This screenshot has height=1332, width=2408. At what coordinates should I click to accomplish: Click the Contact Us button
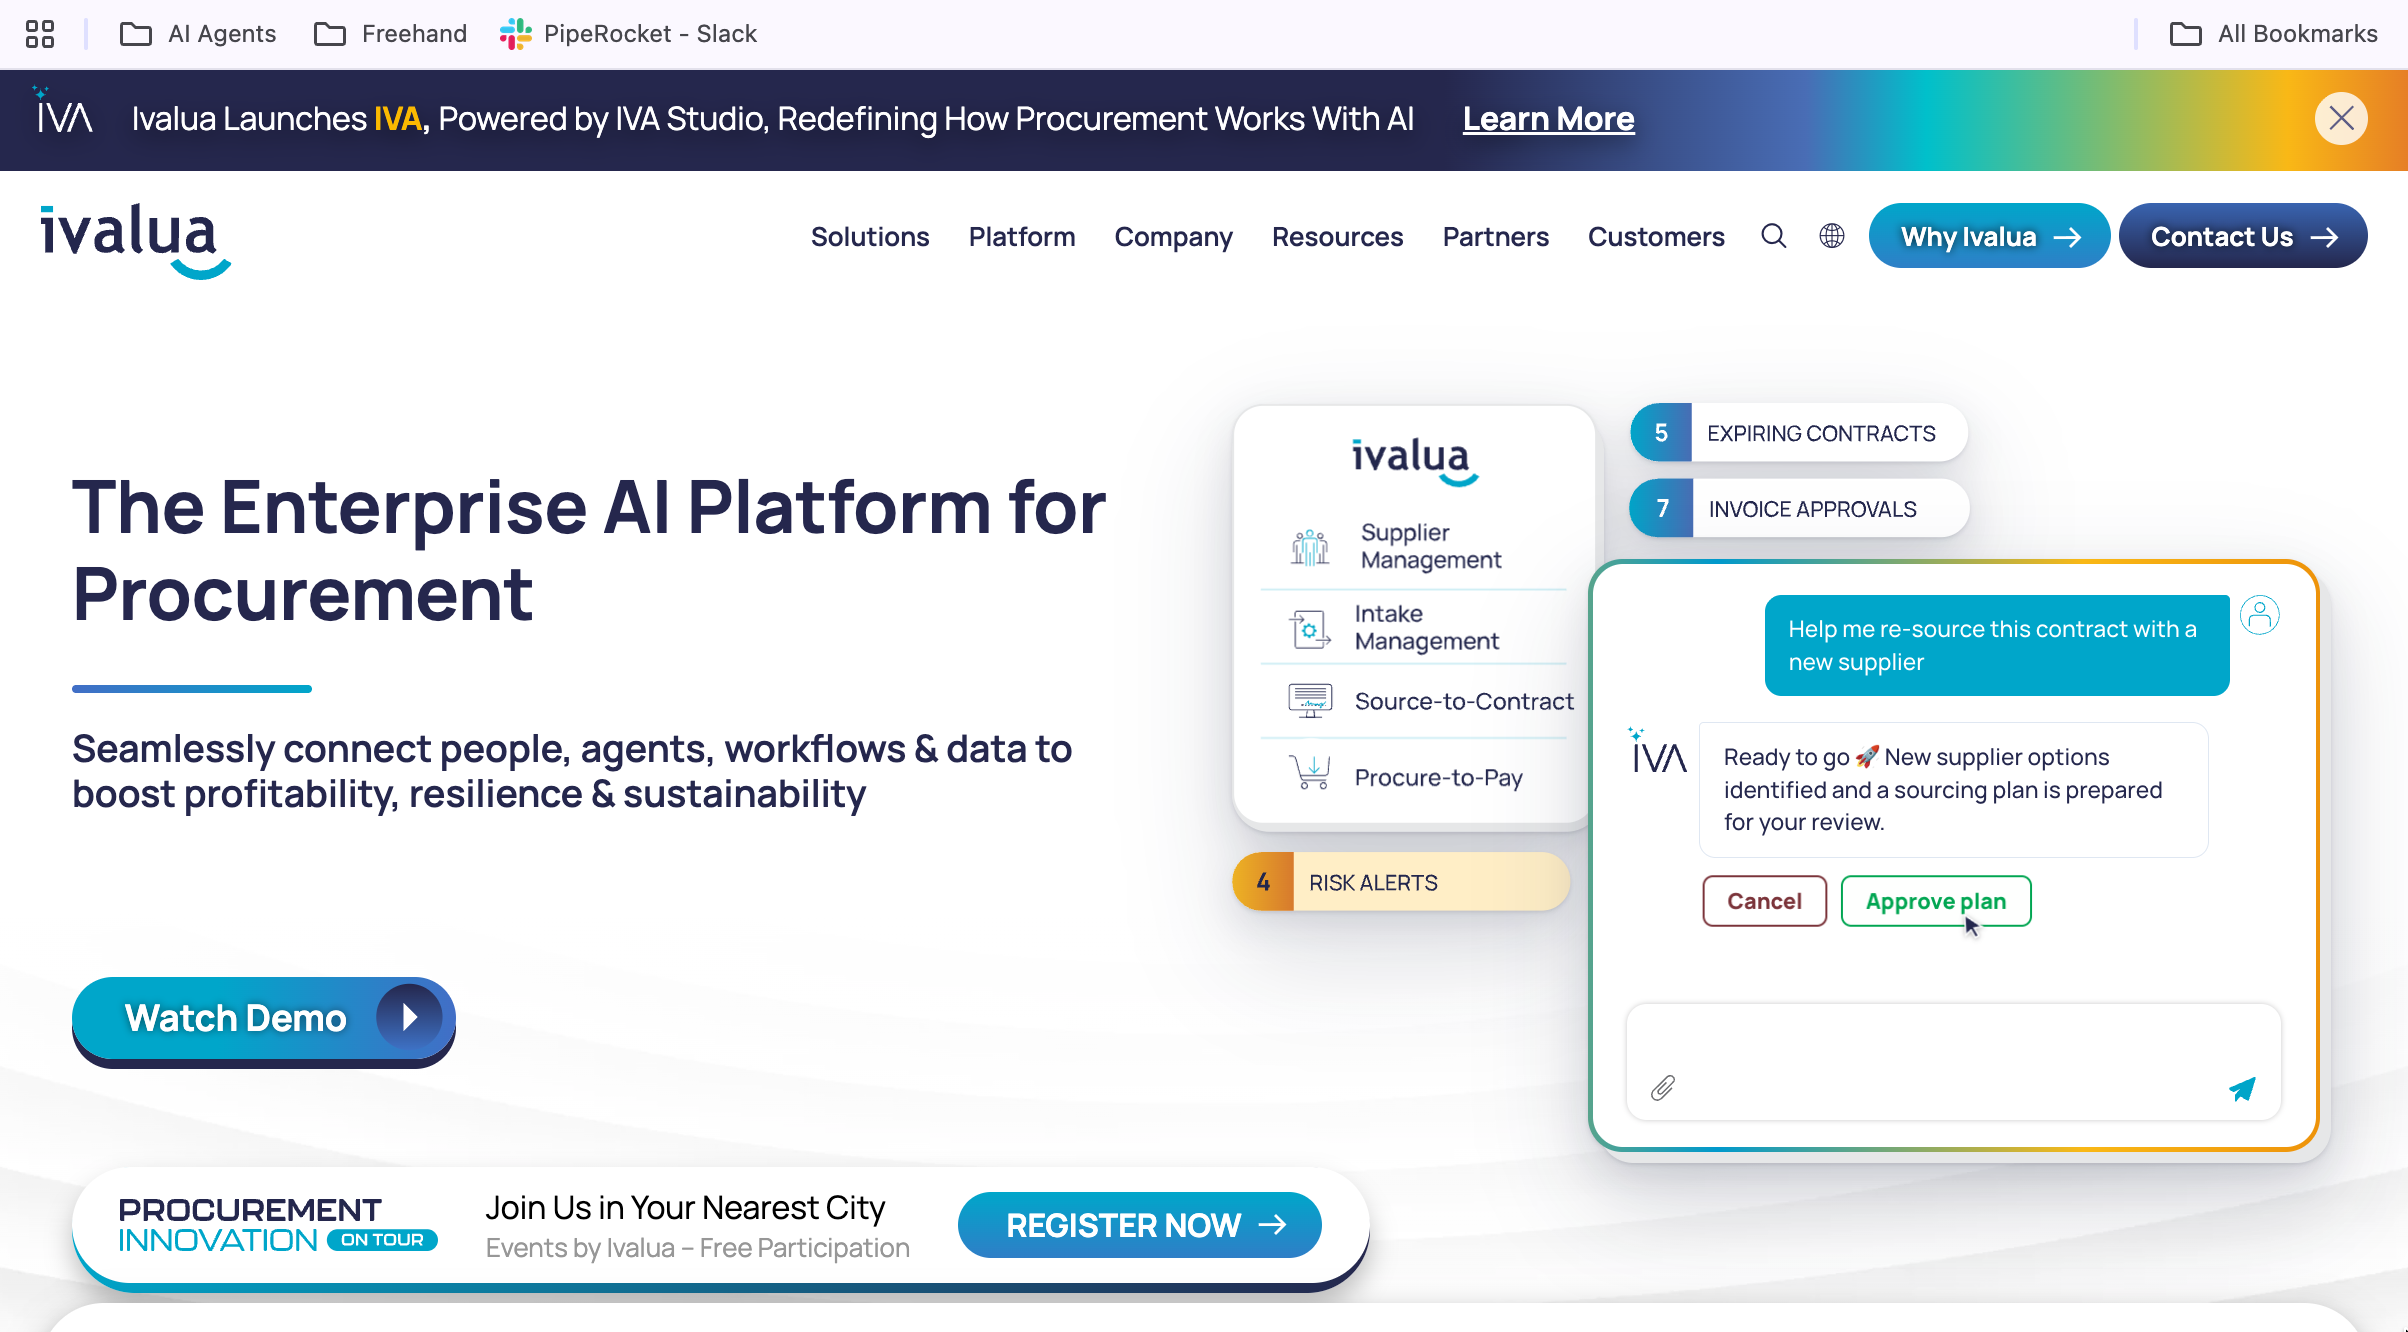click(2243, 236)
